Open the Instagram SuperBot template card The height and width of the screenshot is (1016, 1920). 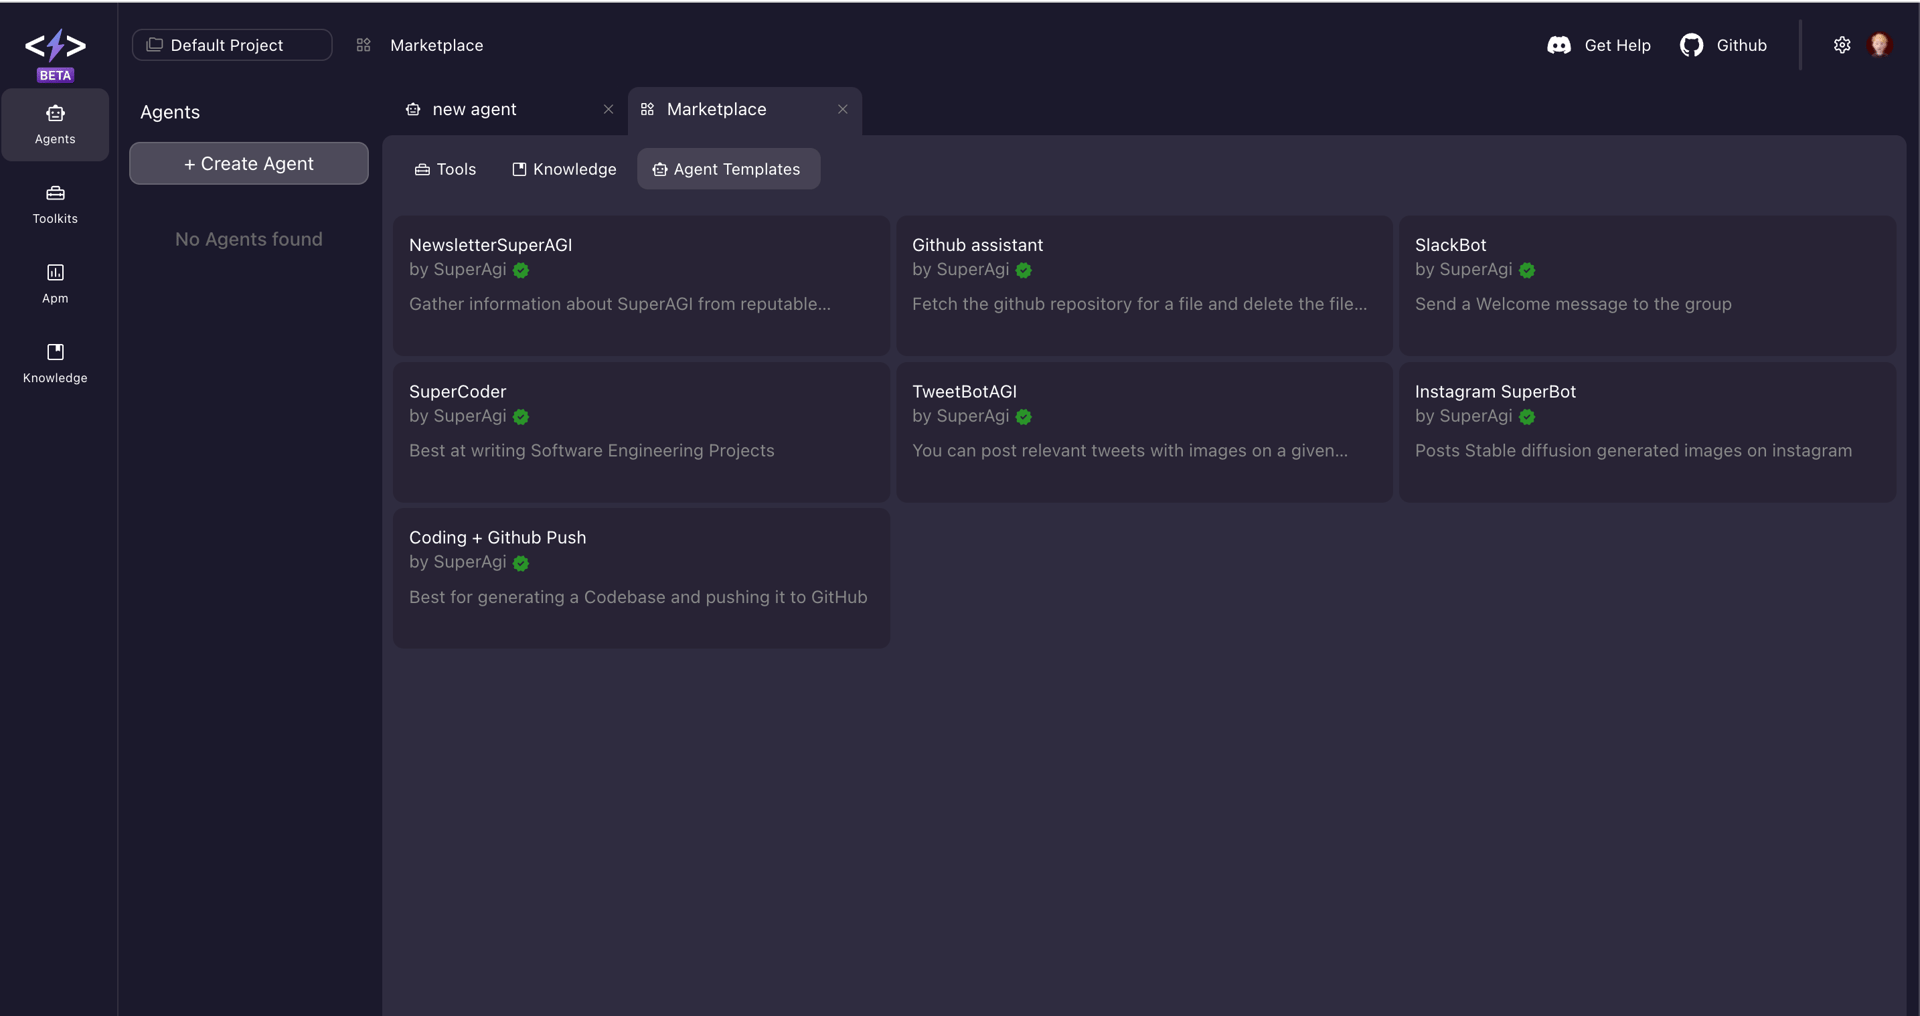(1646, 431)
